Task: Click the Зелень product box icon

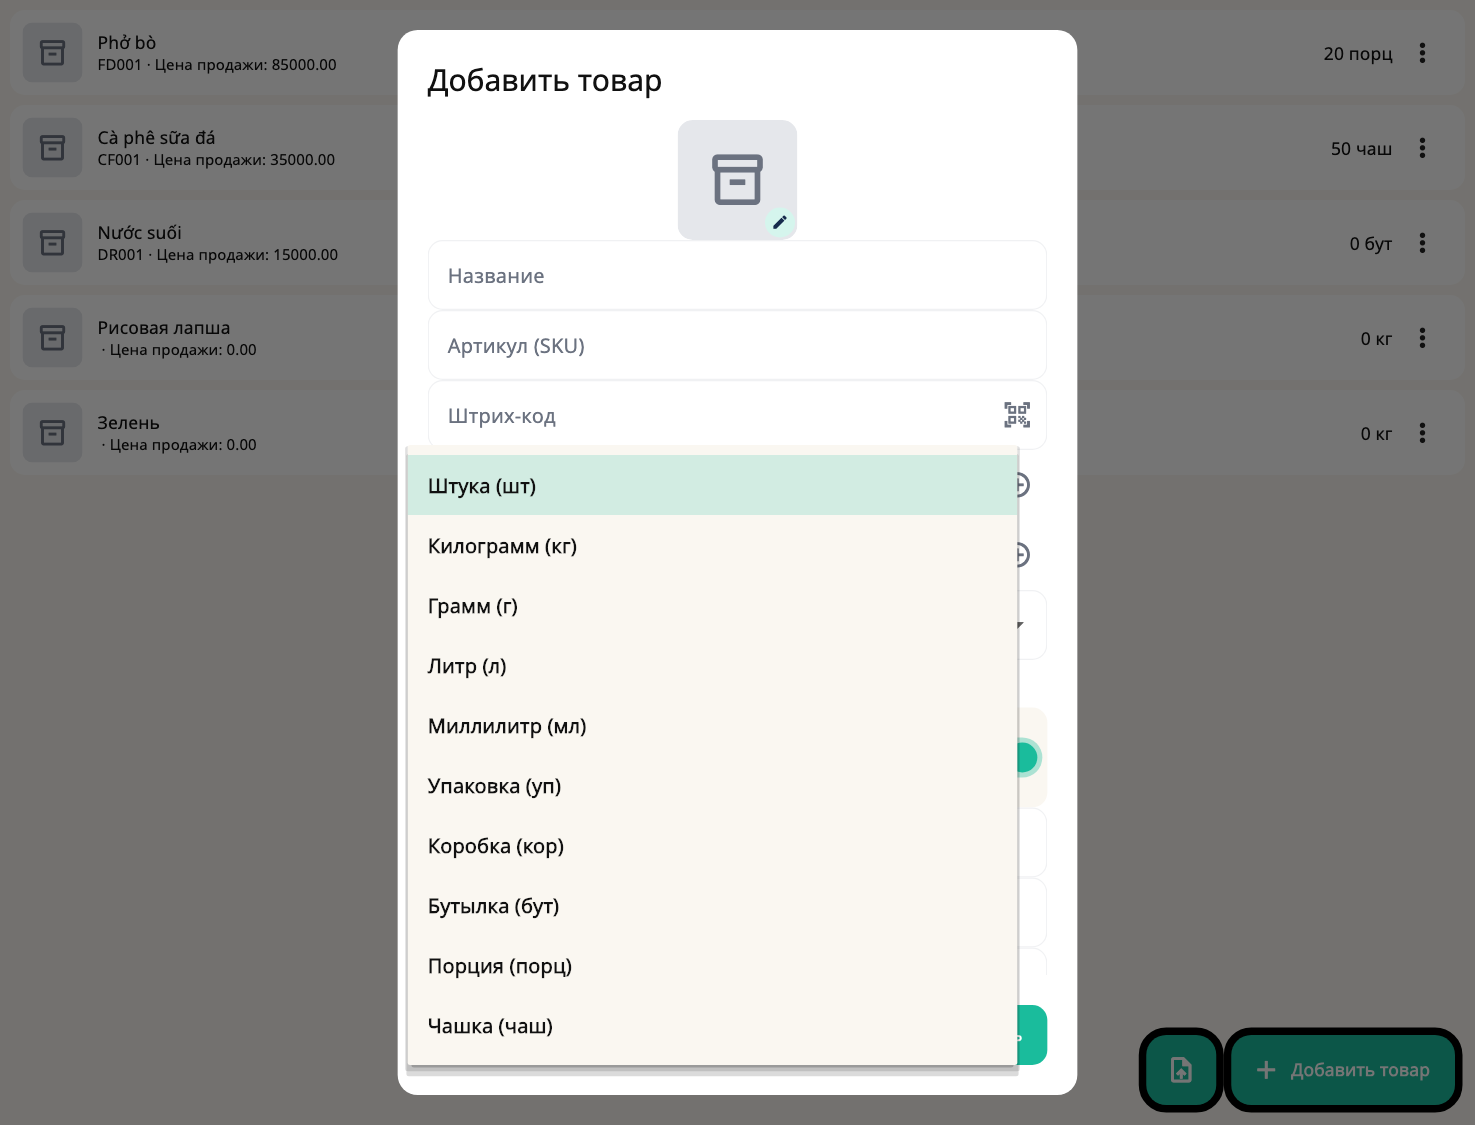Action: [x=52, y=433]
